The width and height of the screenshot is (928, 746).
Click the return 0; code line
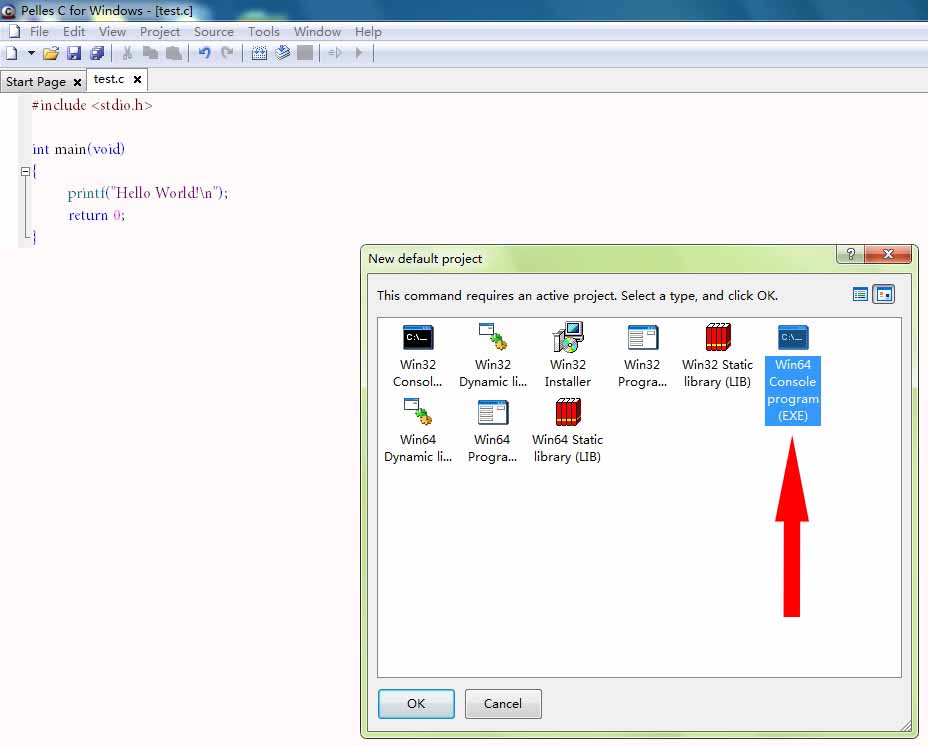(x=96, y=215)
